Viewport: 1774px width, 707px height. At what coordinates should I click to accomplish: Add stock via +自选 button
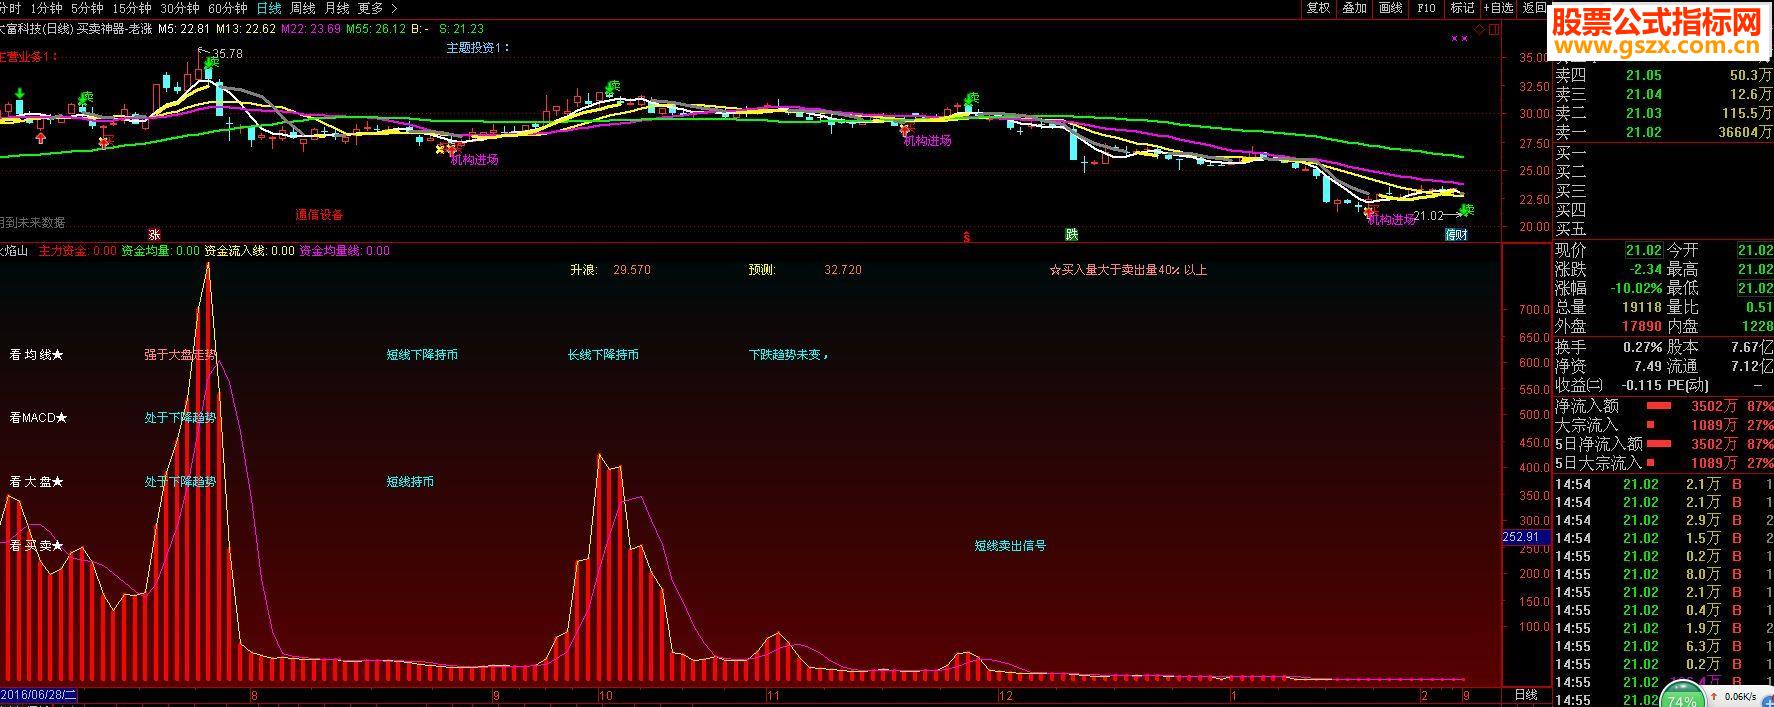[x=1498, y=8]
